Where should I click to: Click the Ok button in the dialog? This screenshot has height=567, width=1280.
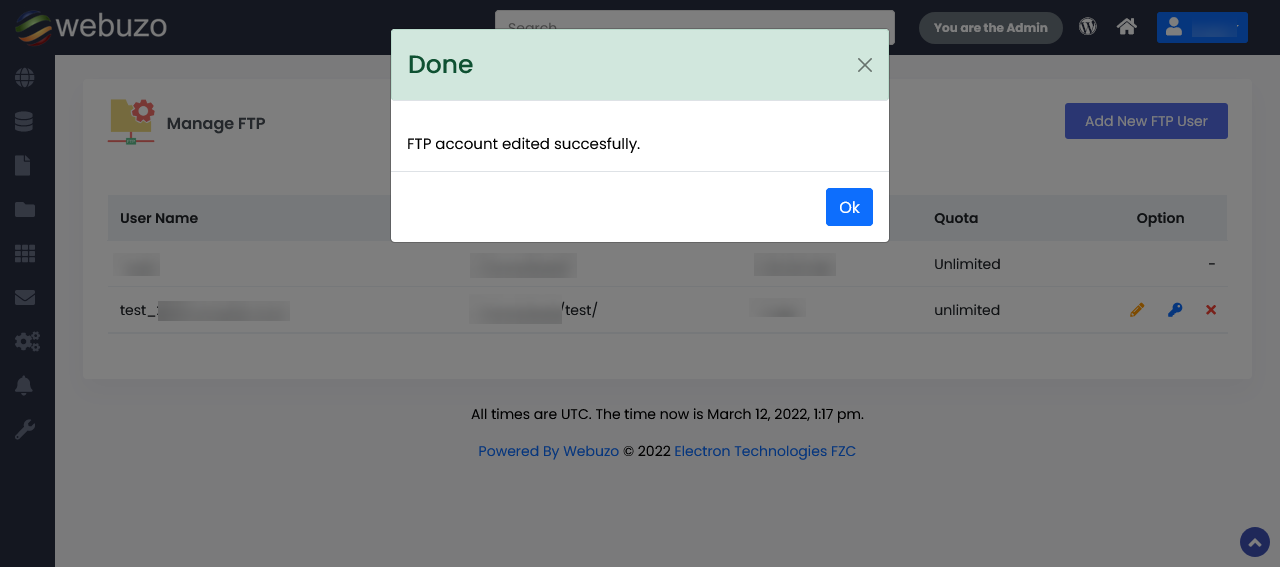(849, 207)
